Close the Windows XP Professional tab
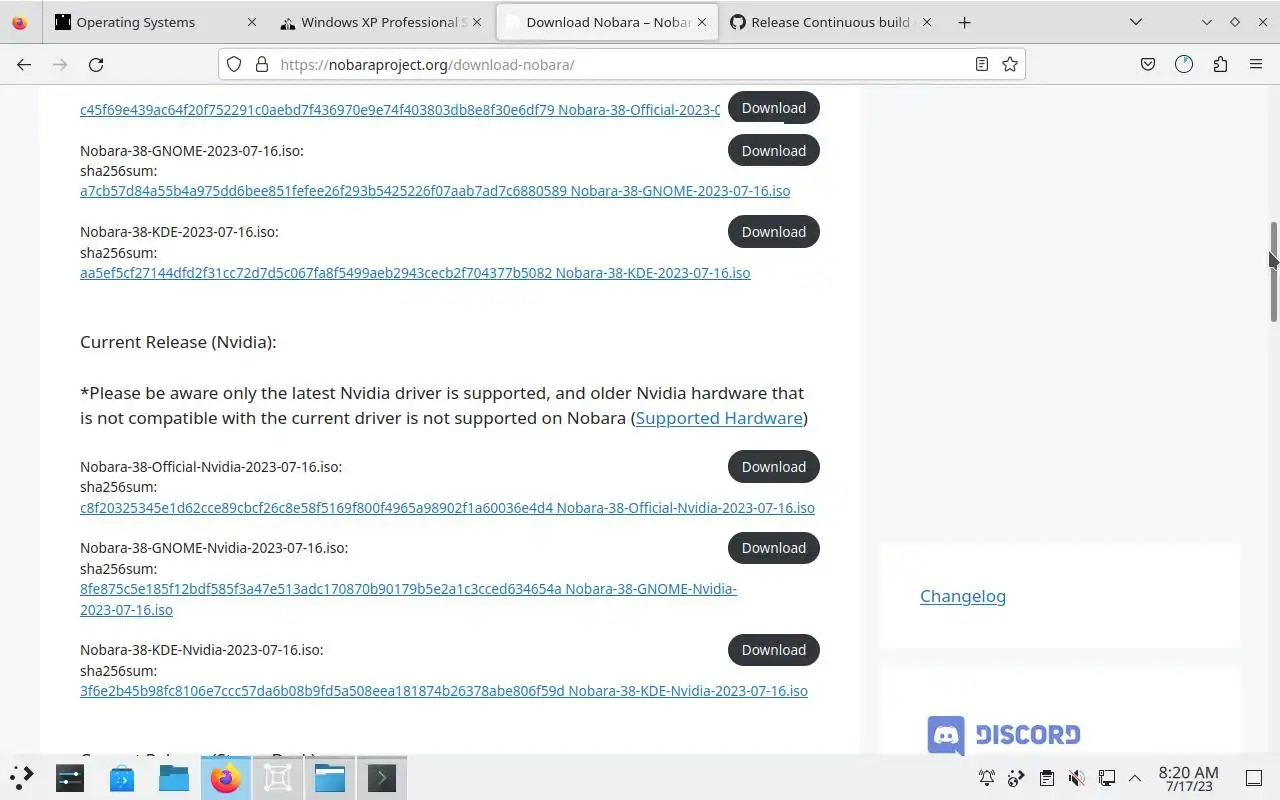This screenshot has height=800, width=1280. [477, 22]
